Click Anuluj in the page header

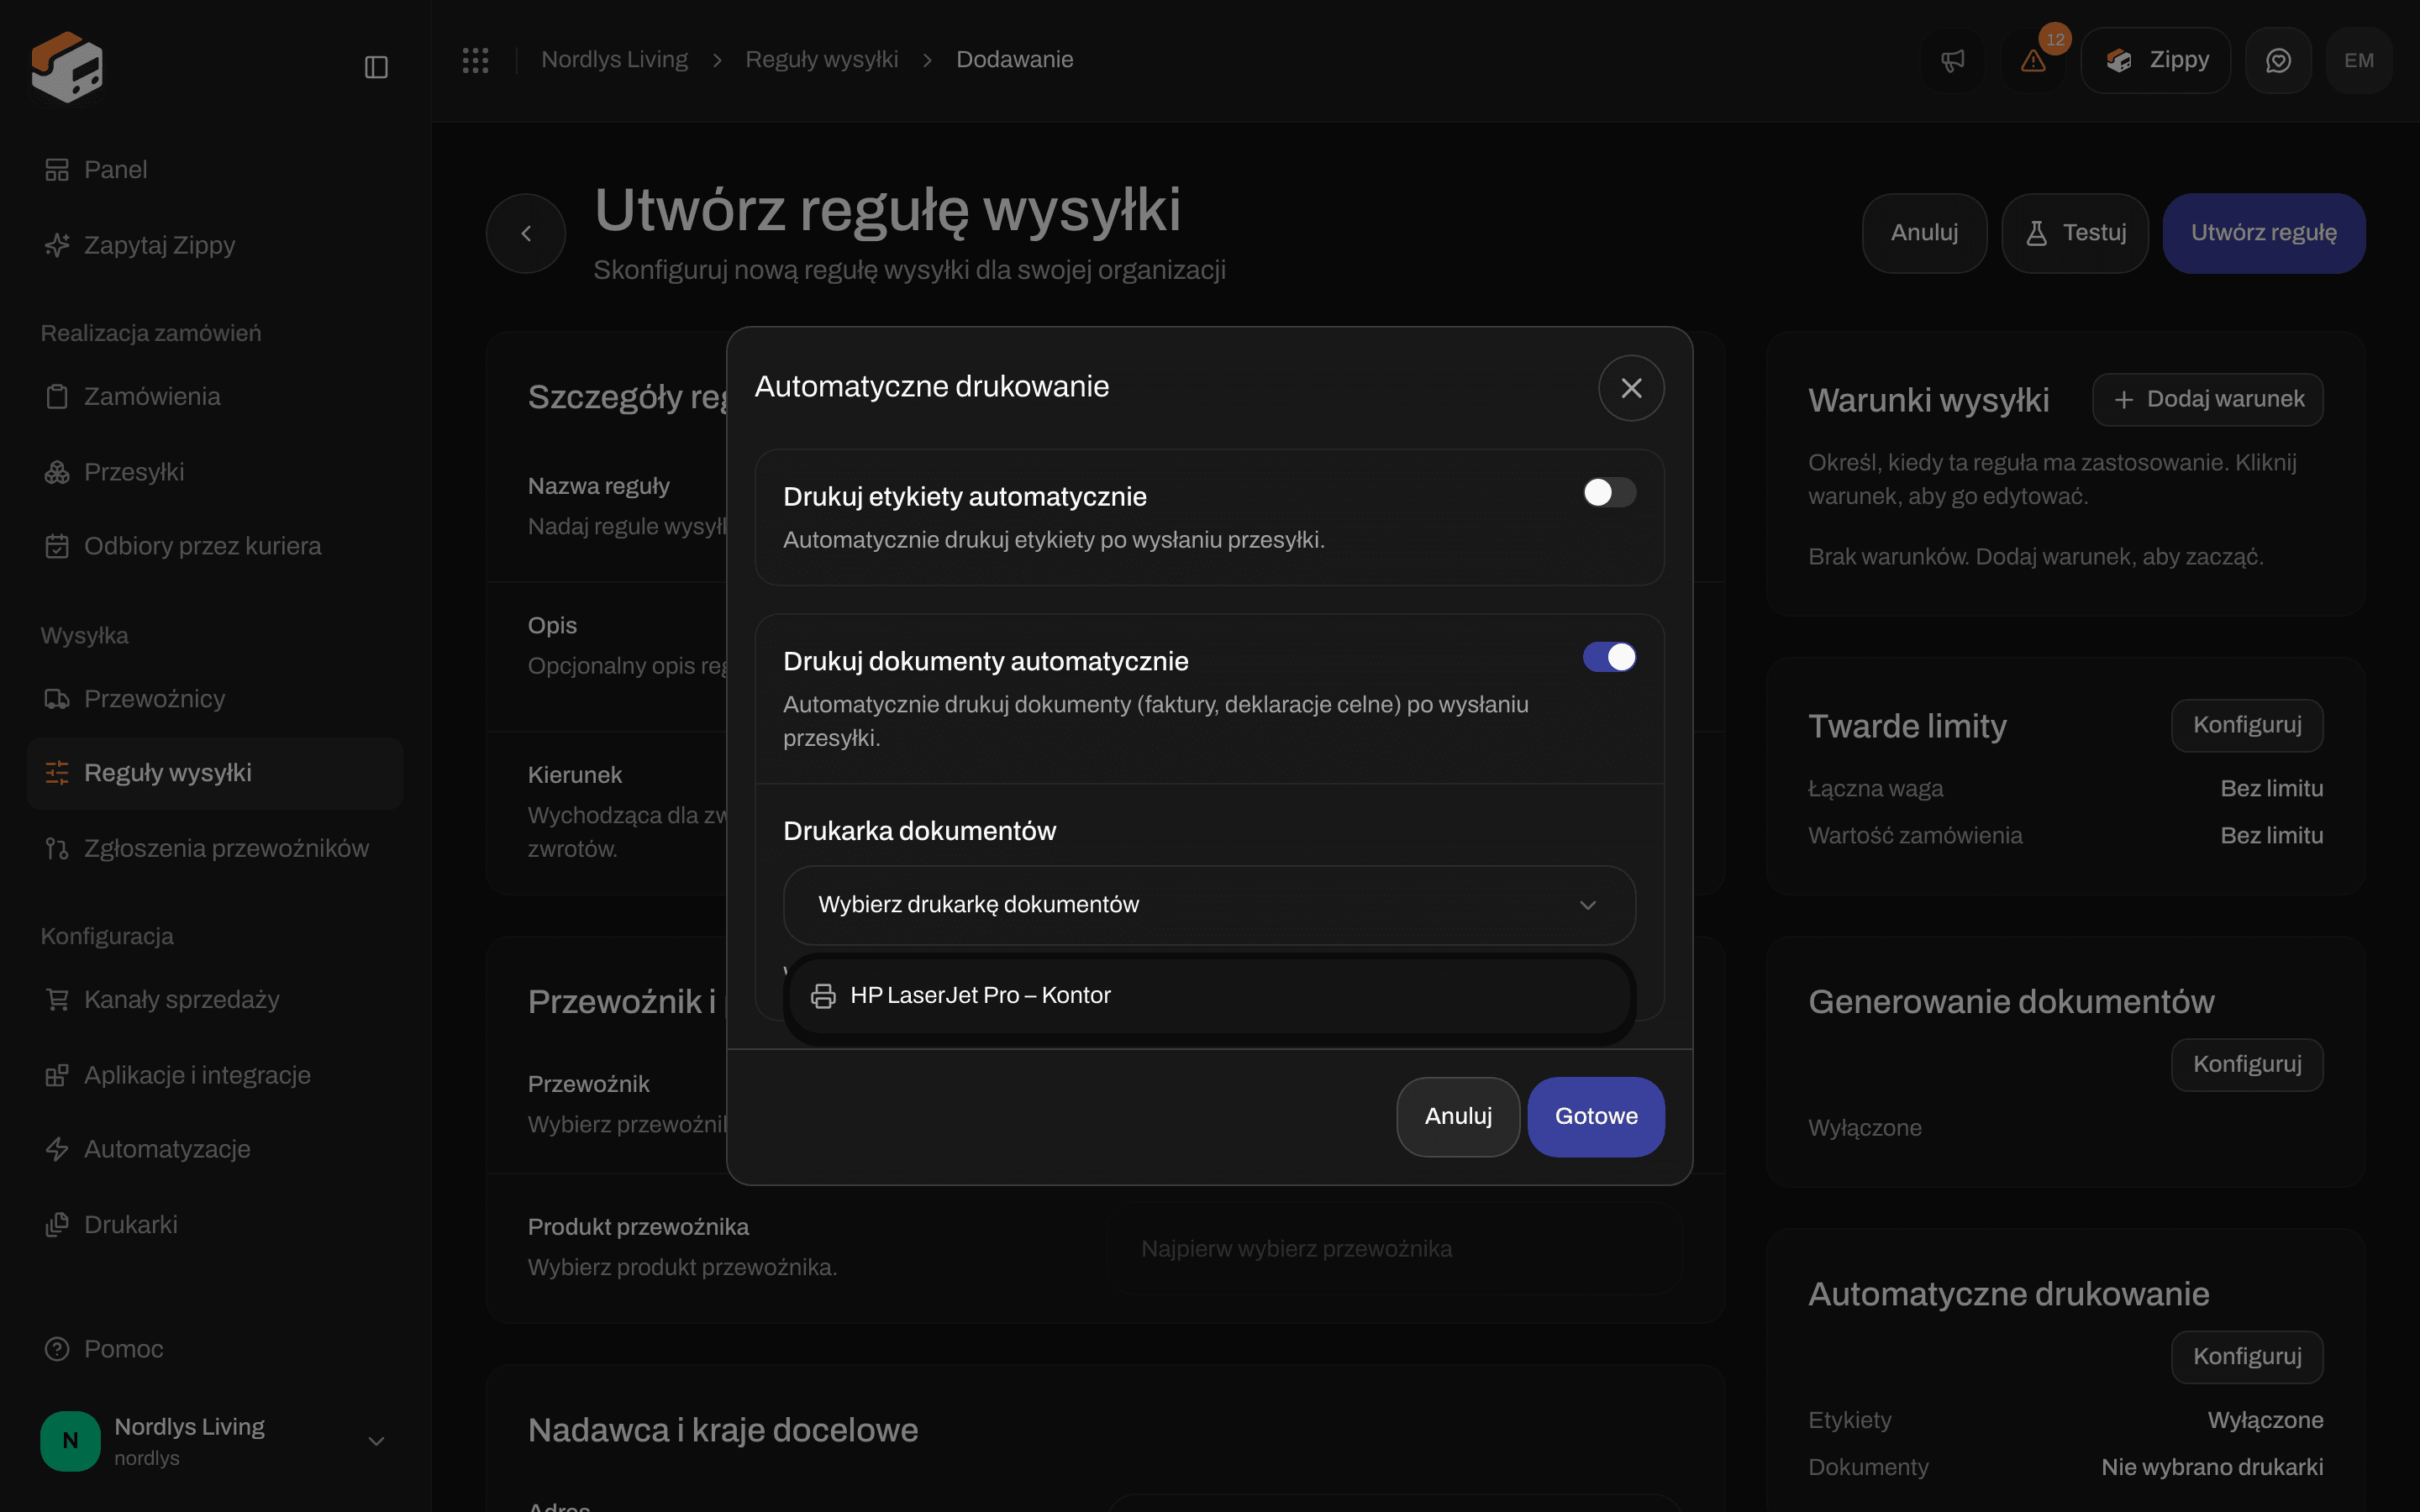[x=1924, y=233]
